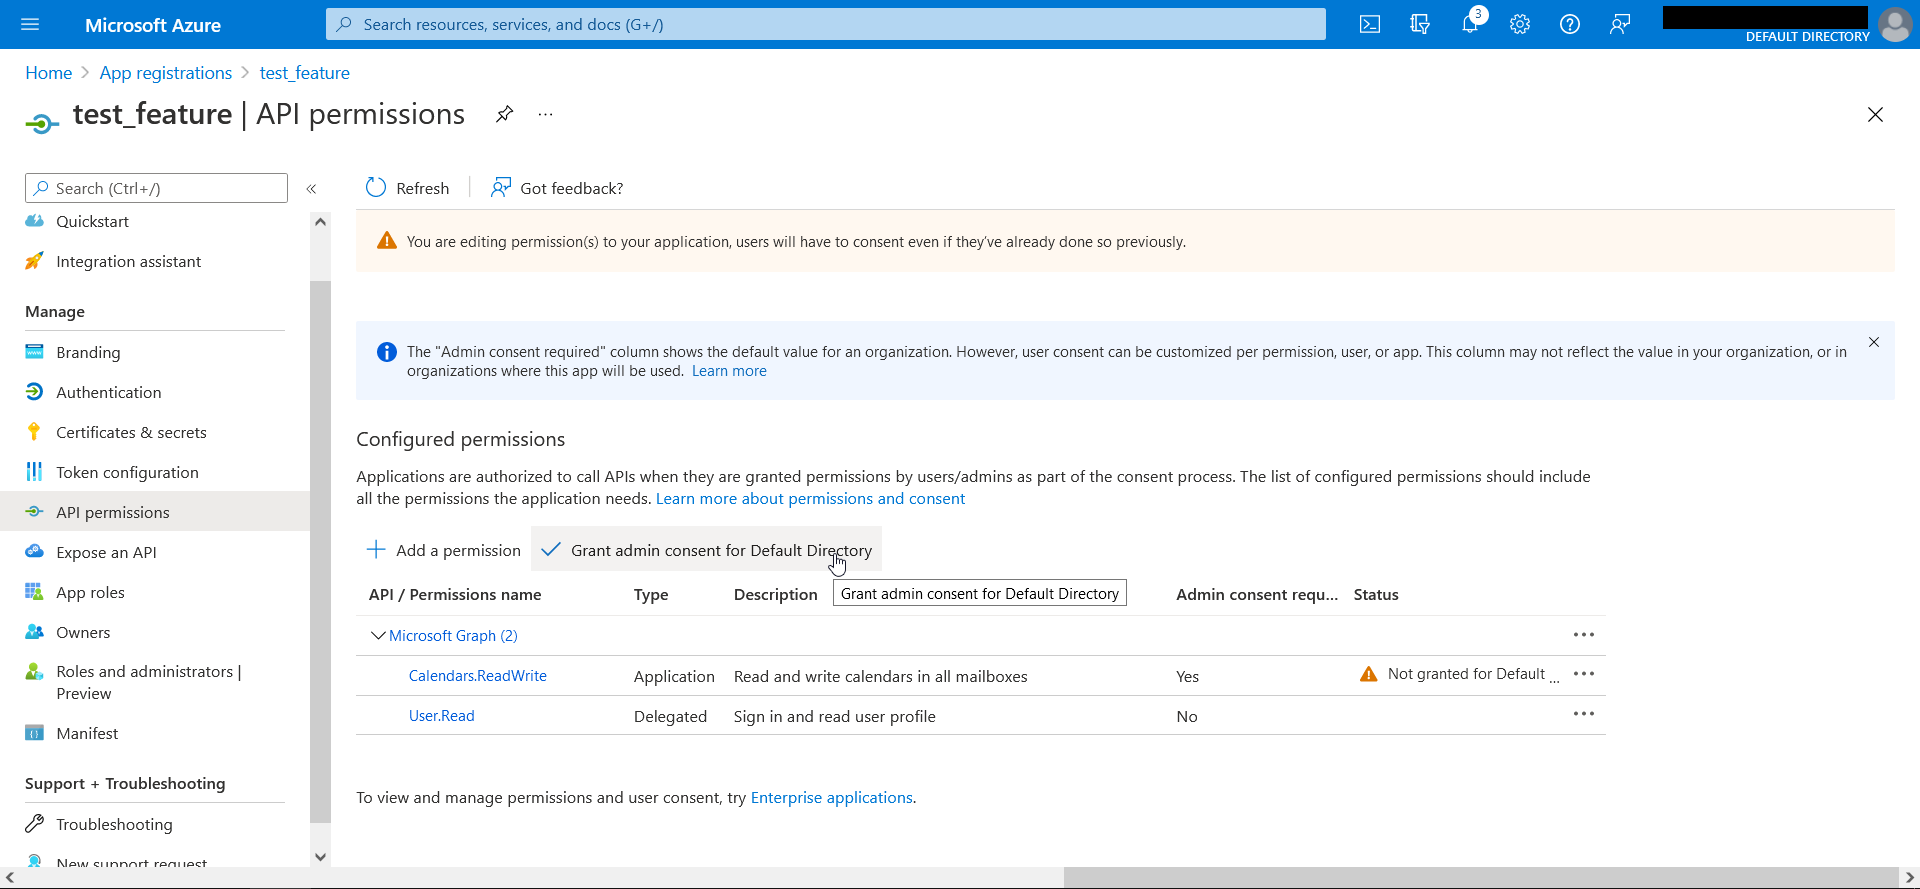1920x889 pixels.
Task: Open the Microsoft Graph (2) link
Action: [x=453, y=635]
